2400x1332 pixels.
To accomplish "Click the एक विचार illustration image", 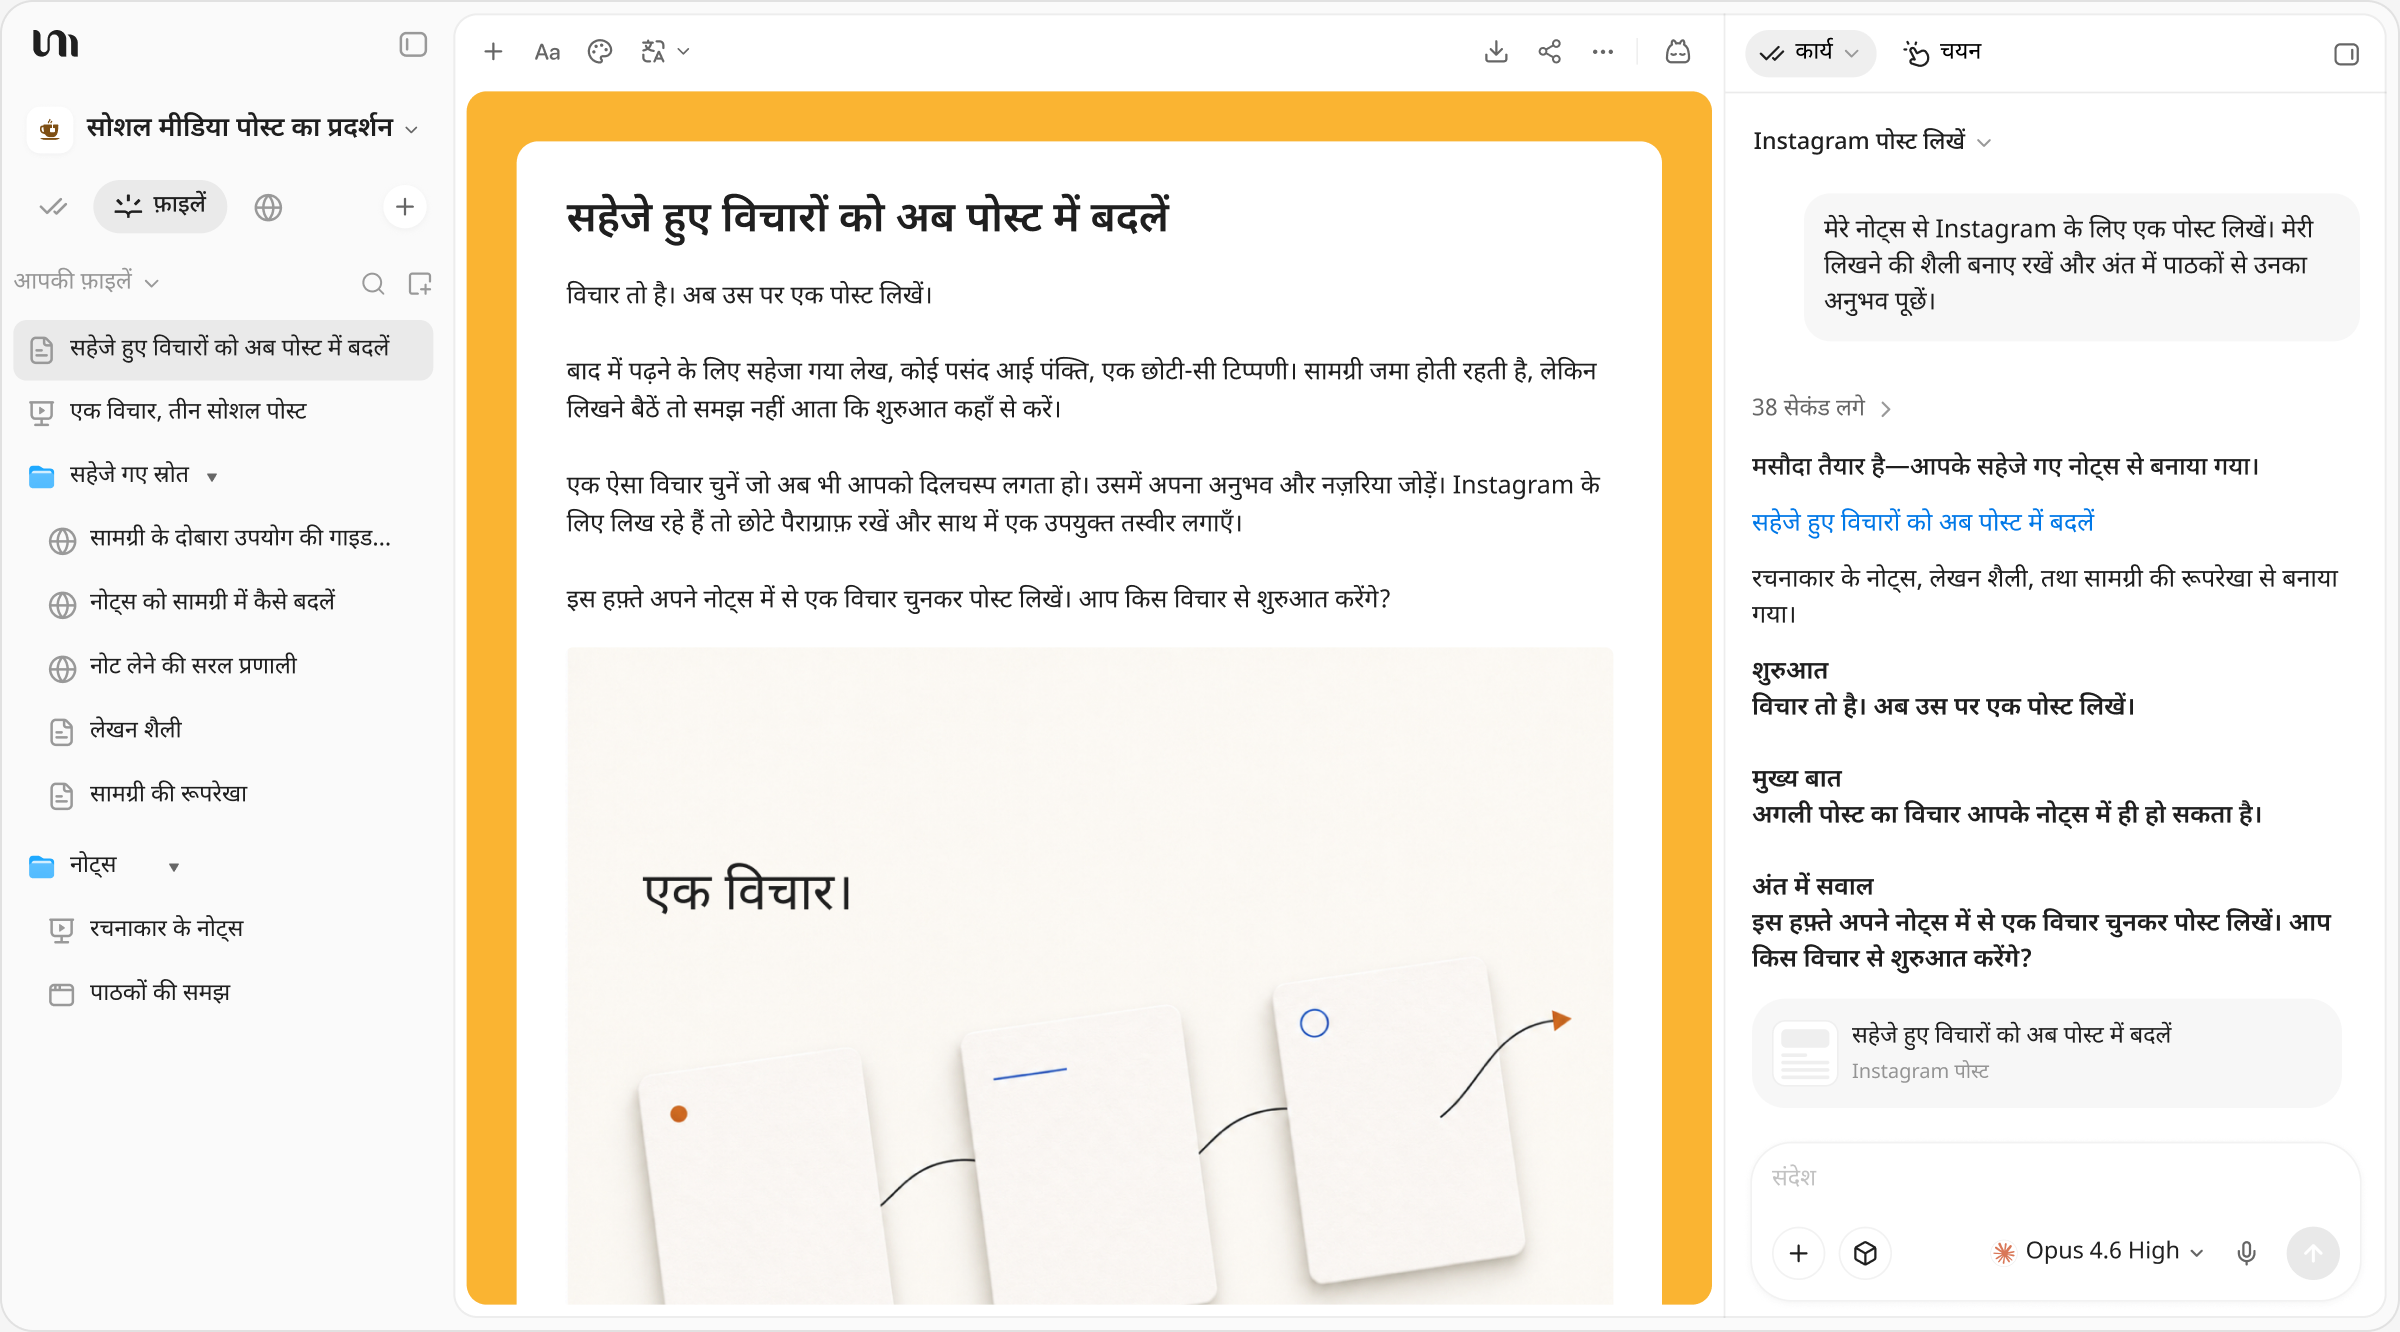I will 1090,976.
